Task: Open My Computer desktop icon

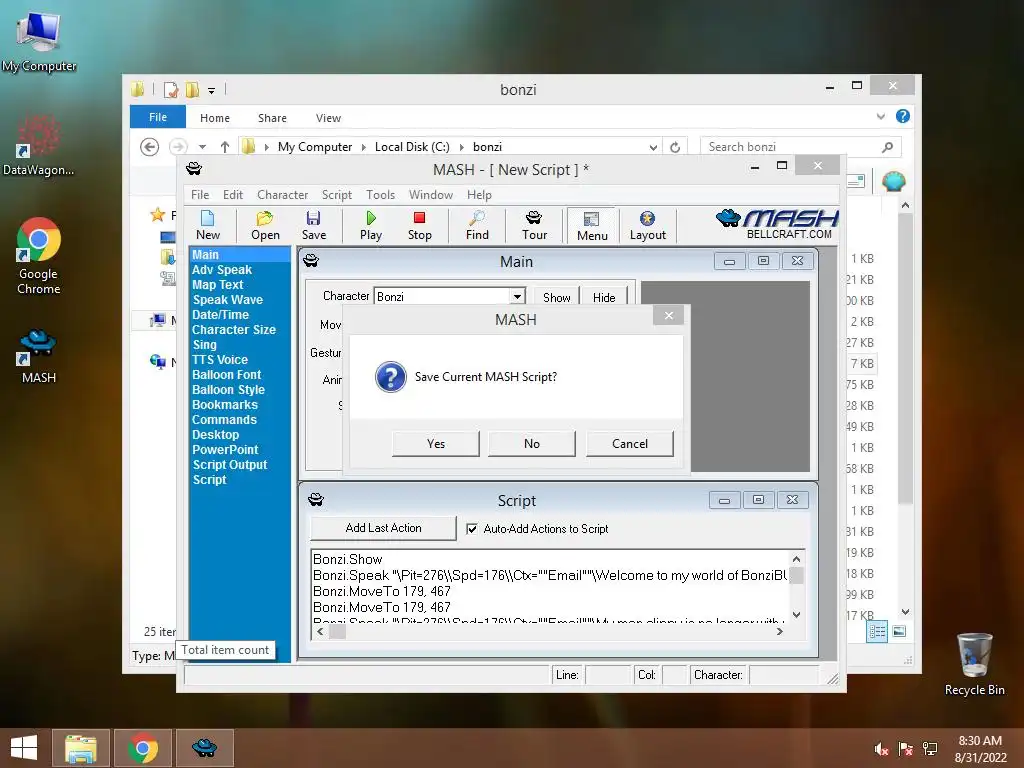Action: coord(39,41)
